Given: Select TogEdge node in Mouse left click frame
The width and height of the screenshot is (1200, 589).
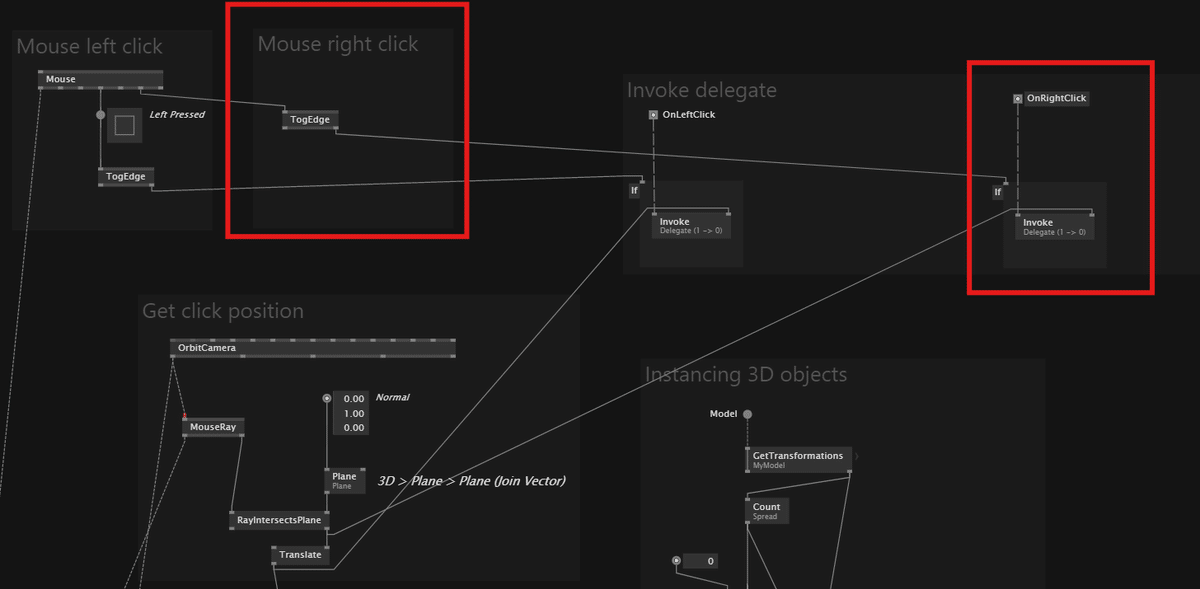Looking at the screenshot, I should [126, 177].
